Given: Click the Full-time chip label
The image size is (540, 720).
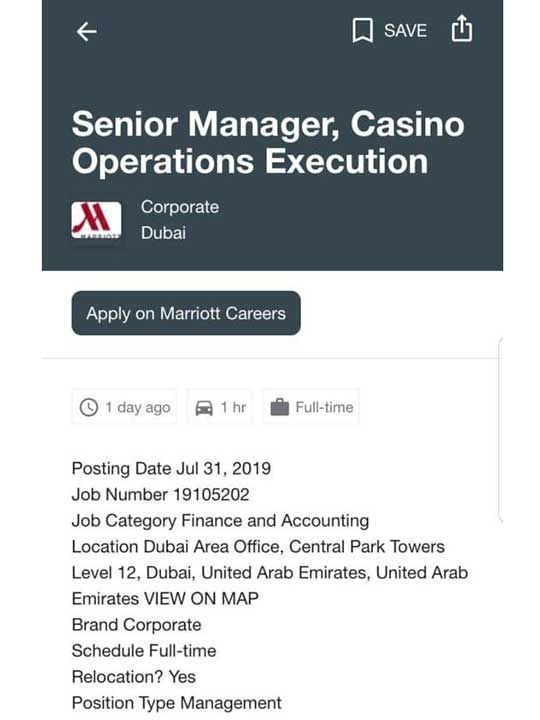Looking at the screenshot, I should pyautogui.click(x=324, y=407).
